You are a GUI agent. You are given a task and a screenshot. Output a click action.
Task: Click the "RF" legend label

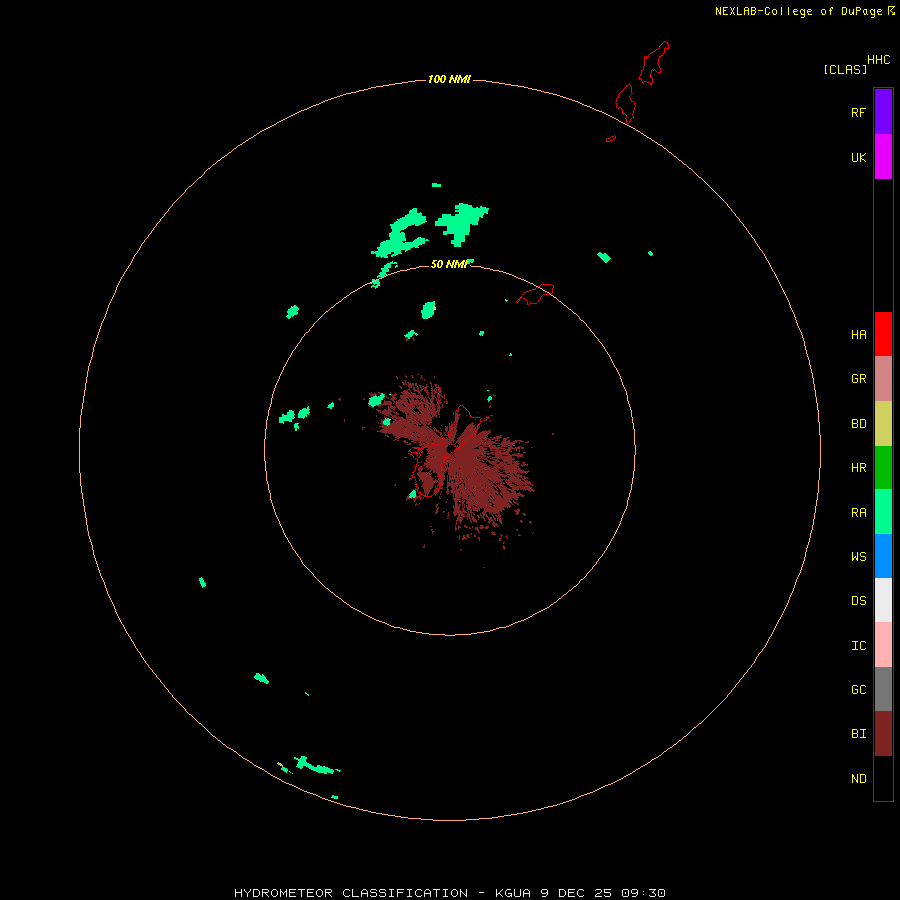pos(858,112)
